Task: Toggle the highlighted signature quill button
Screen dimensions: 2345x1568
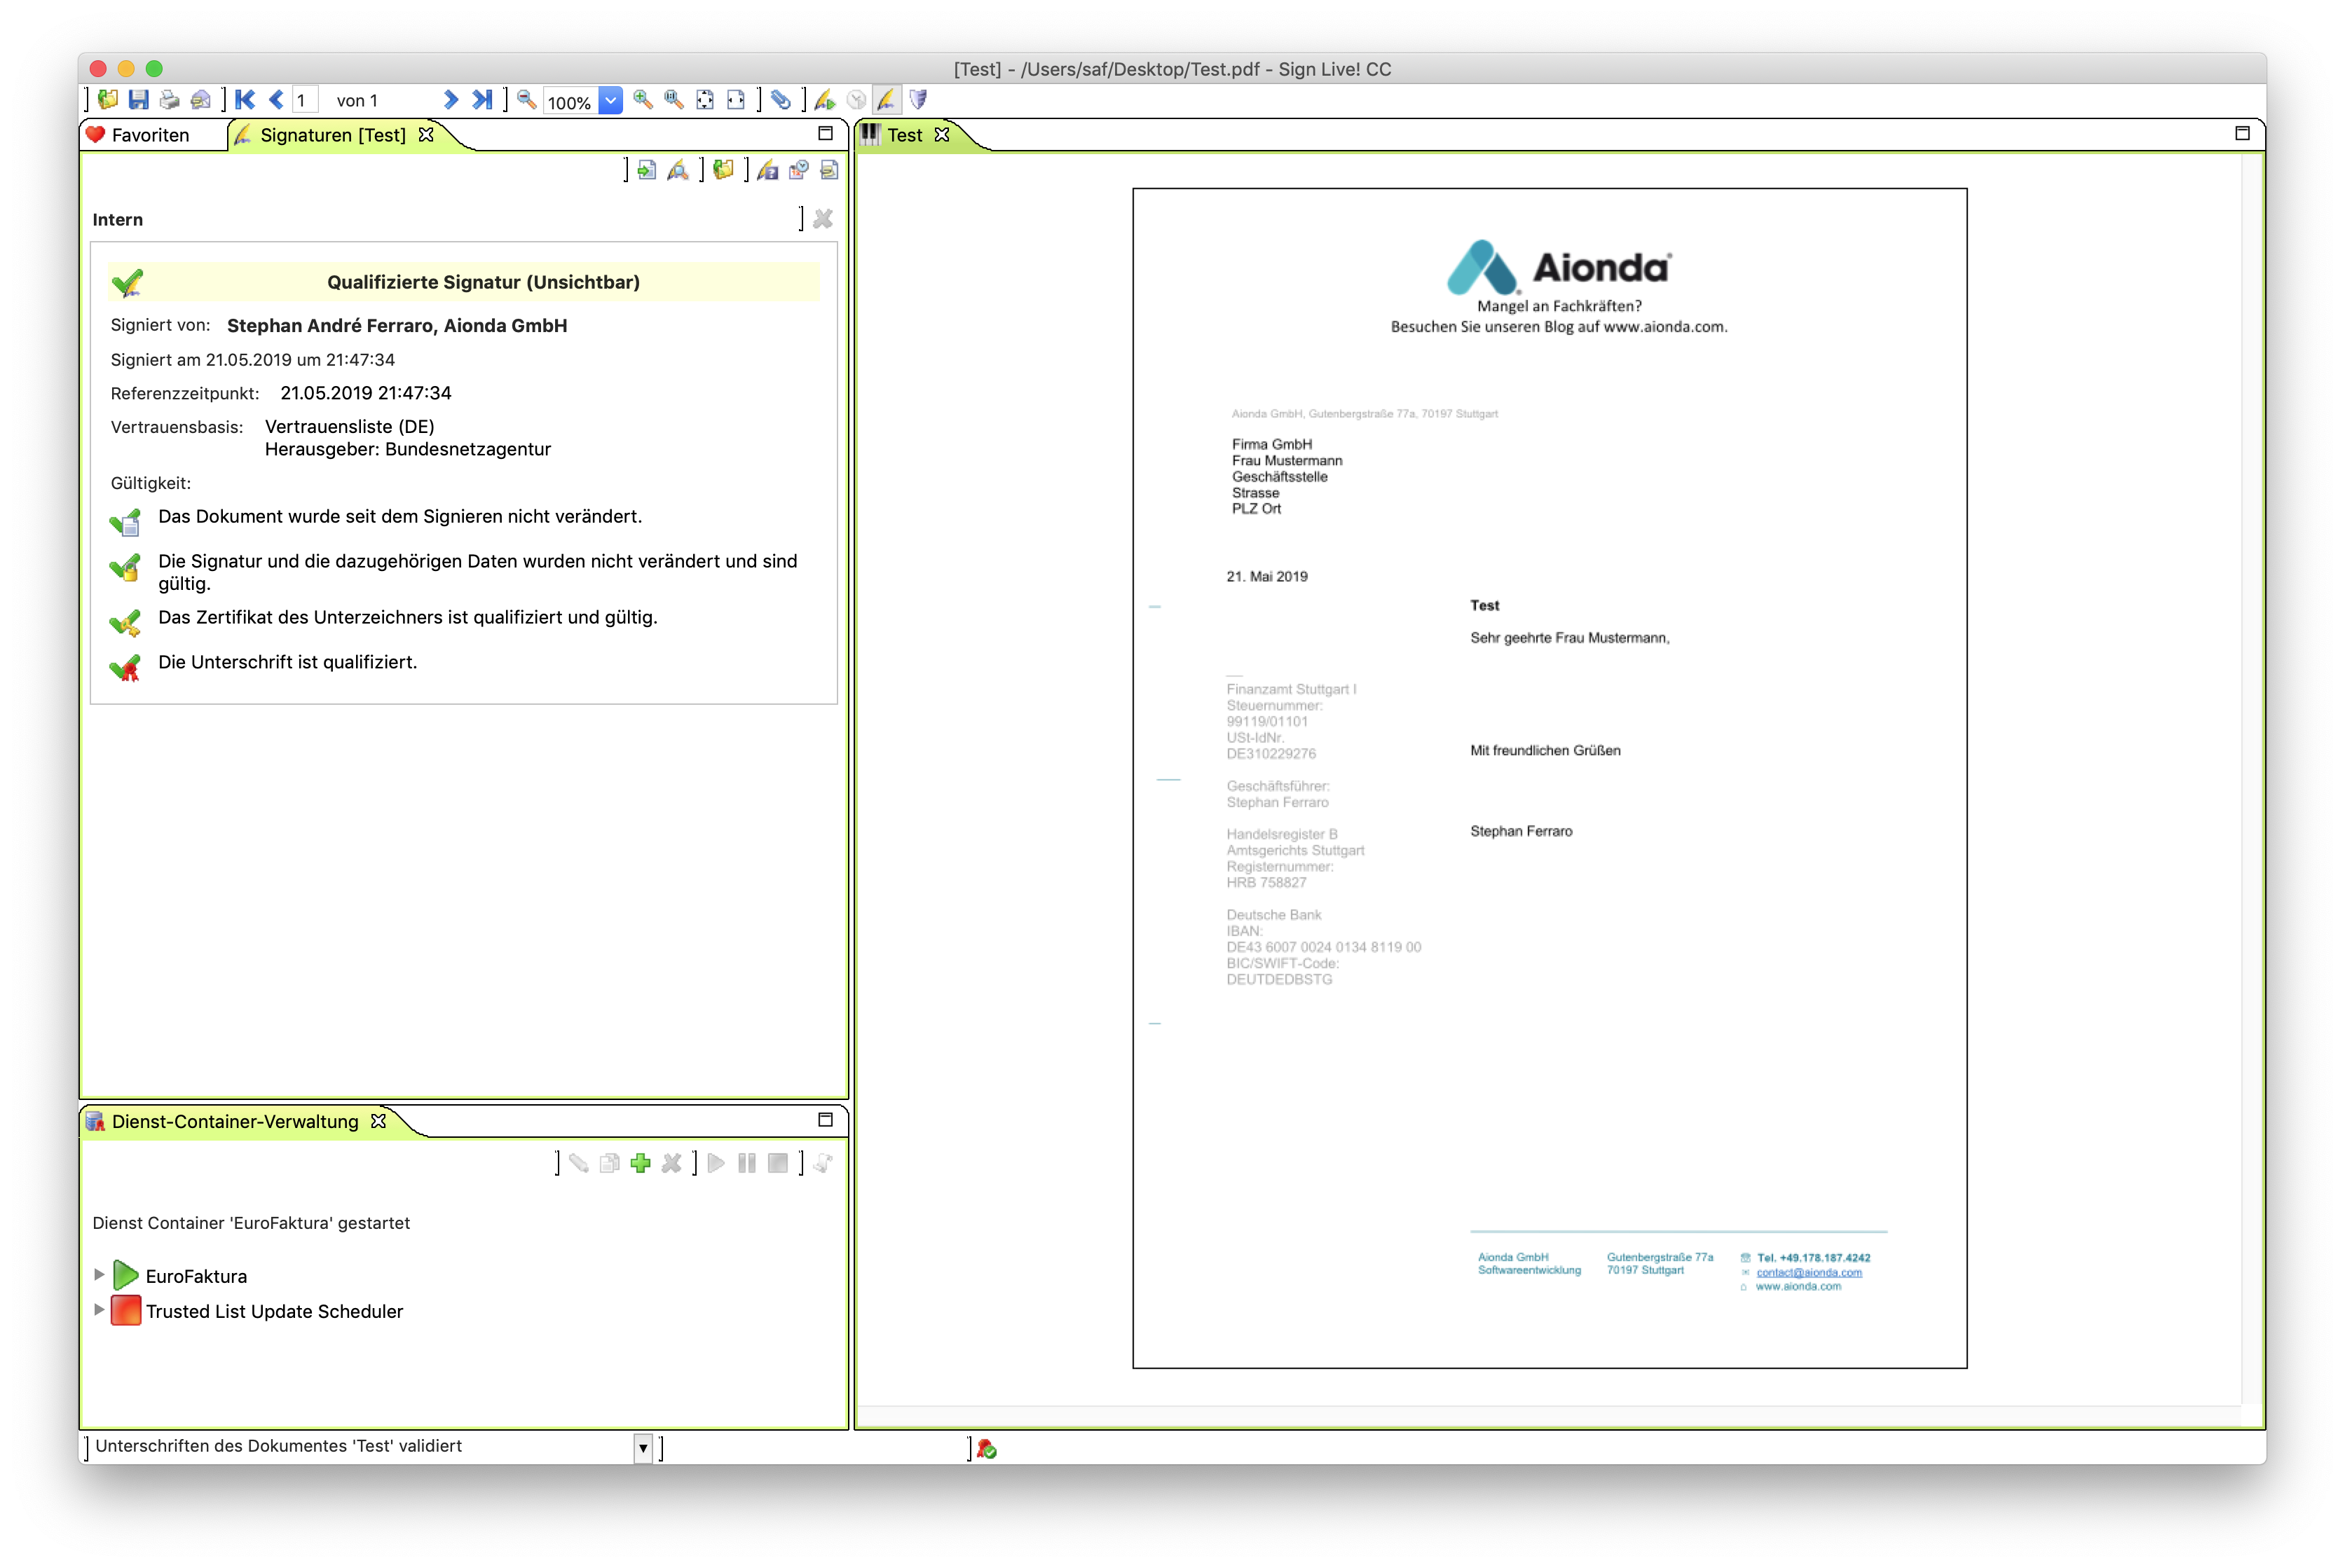Action: pos(887,100)
